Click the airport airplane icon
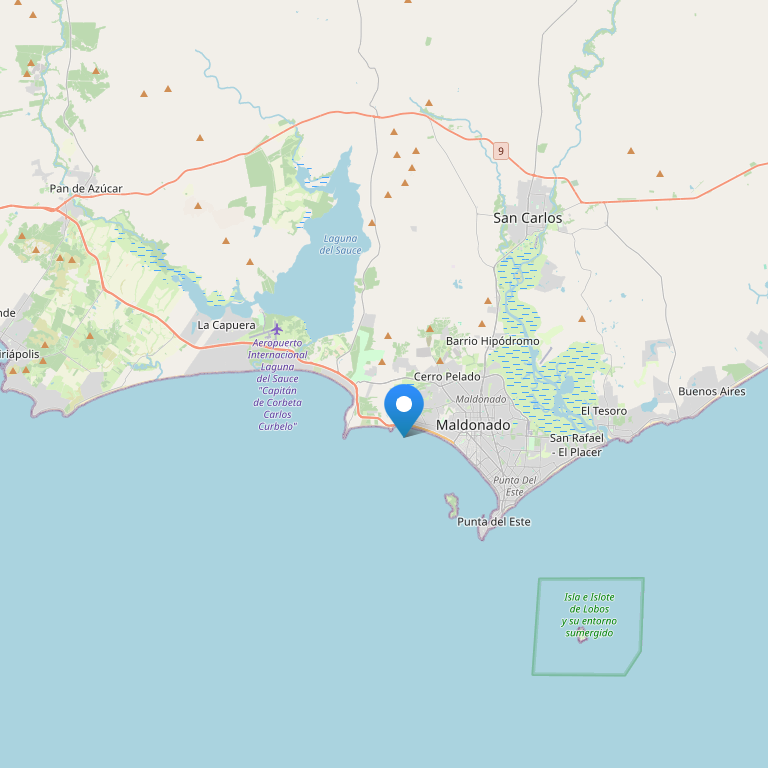The height and width of the screenshot is (768, 768). [x=277, y=329]
